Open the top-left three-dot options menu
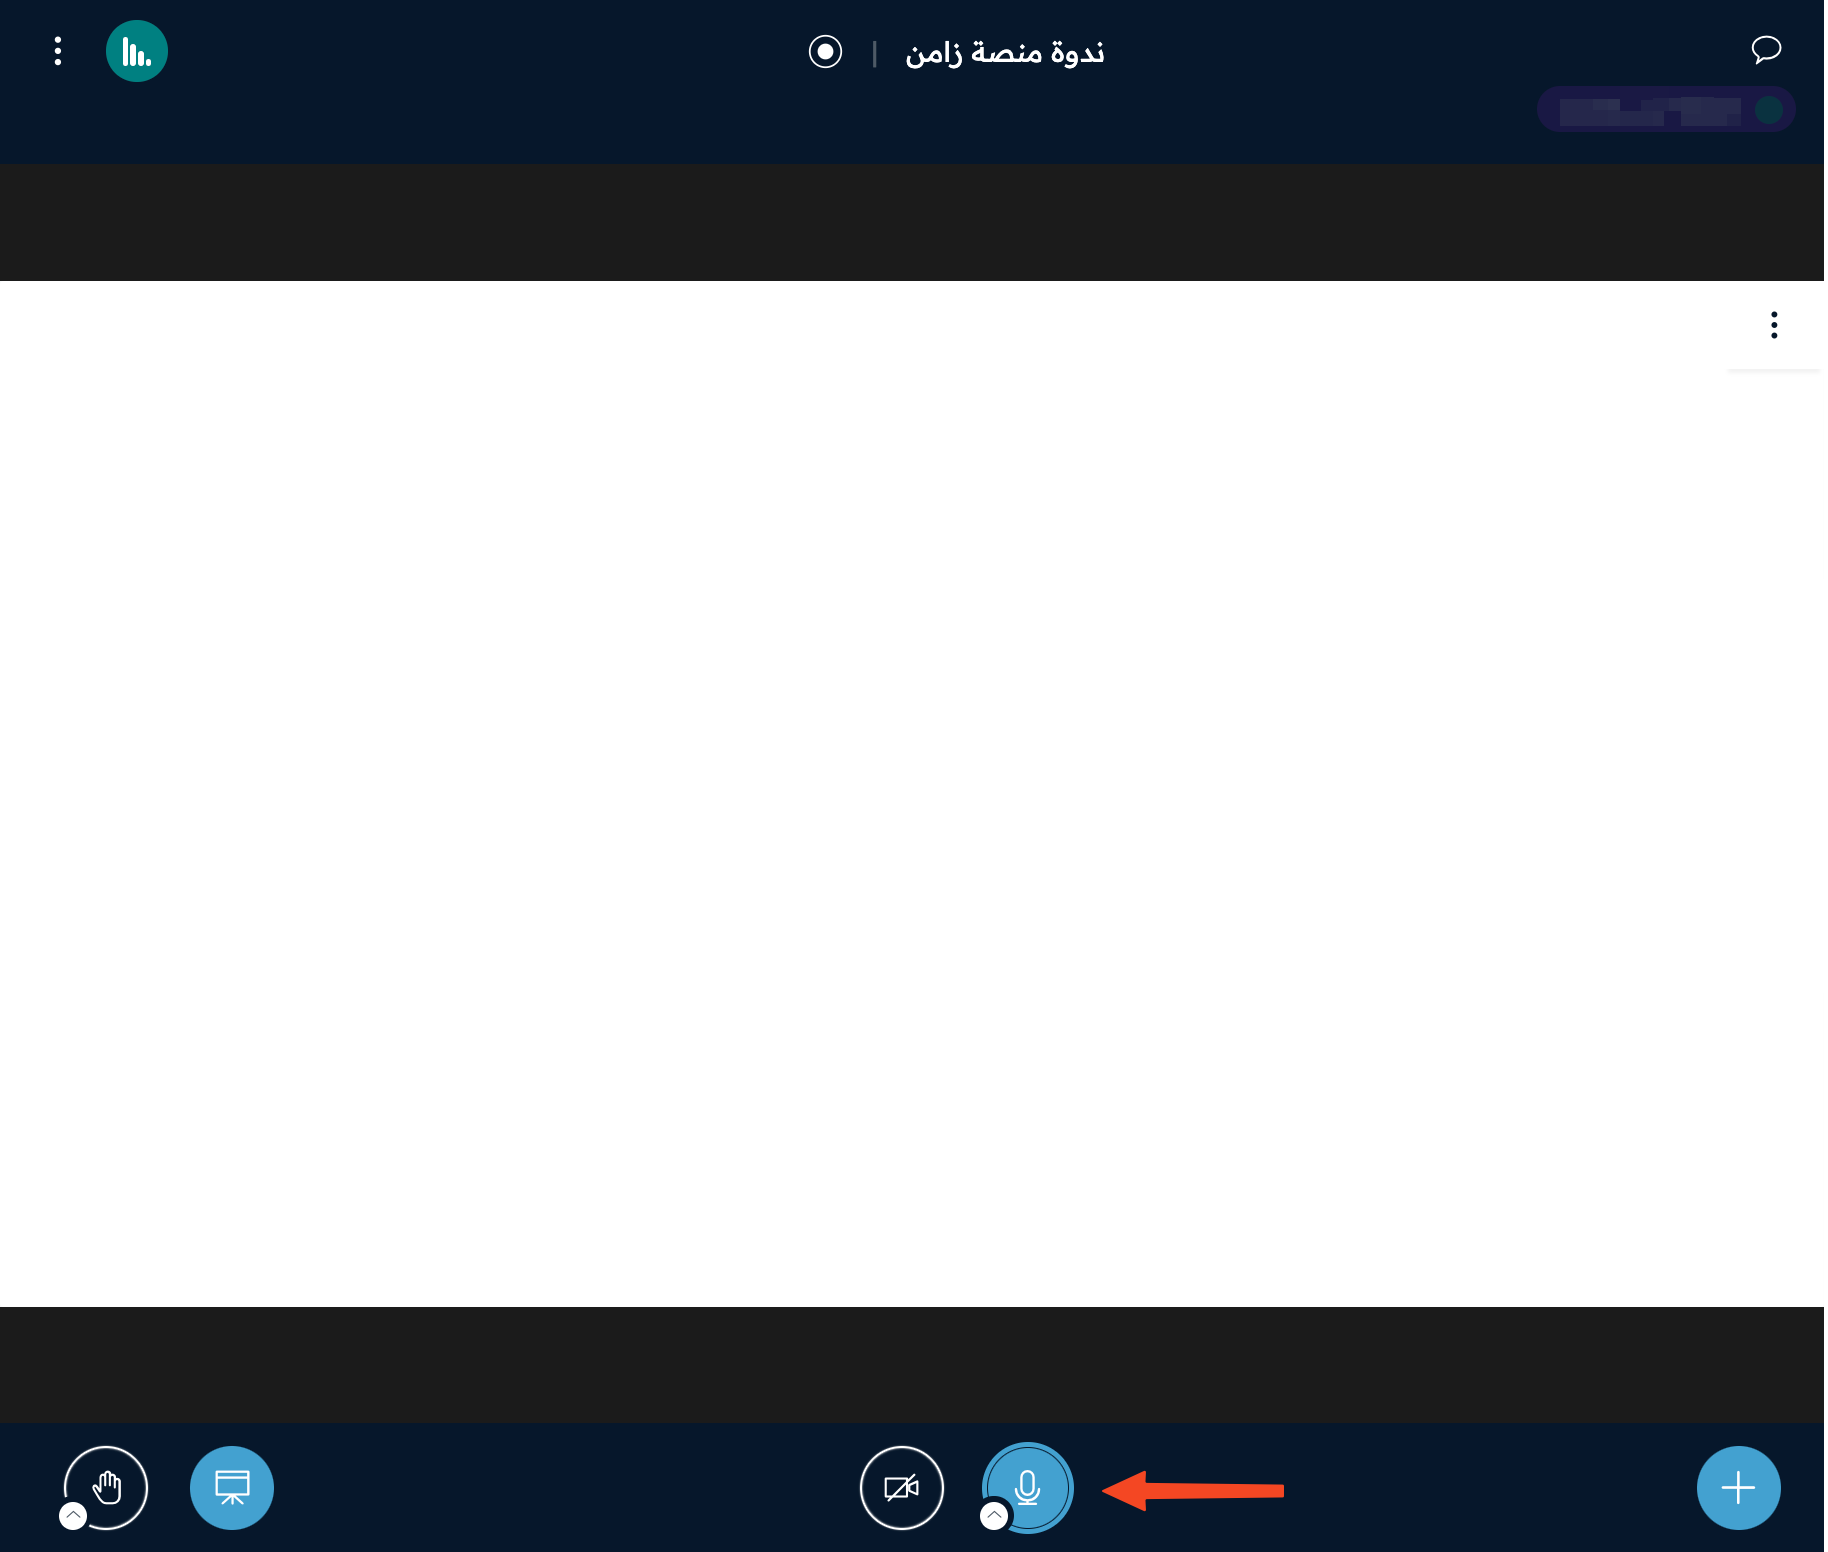Image resolution: width=1828 pixels, height=1552 pixels. (x=58, y=51)
